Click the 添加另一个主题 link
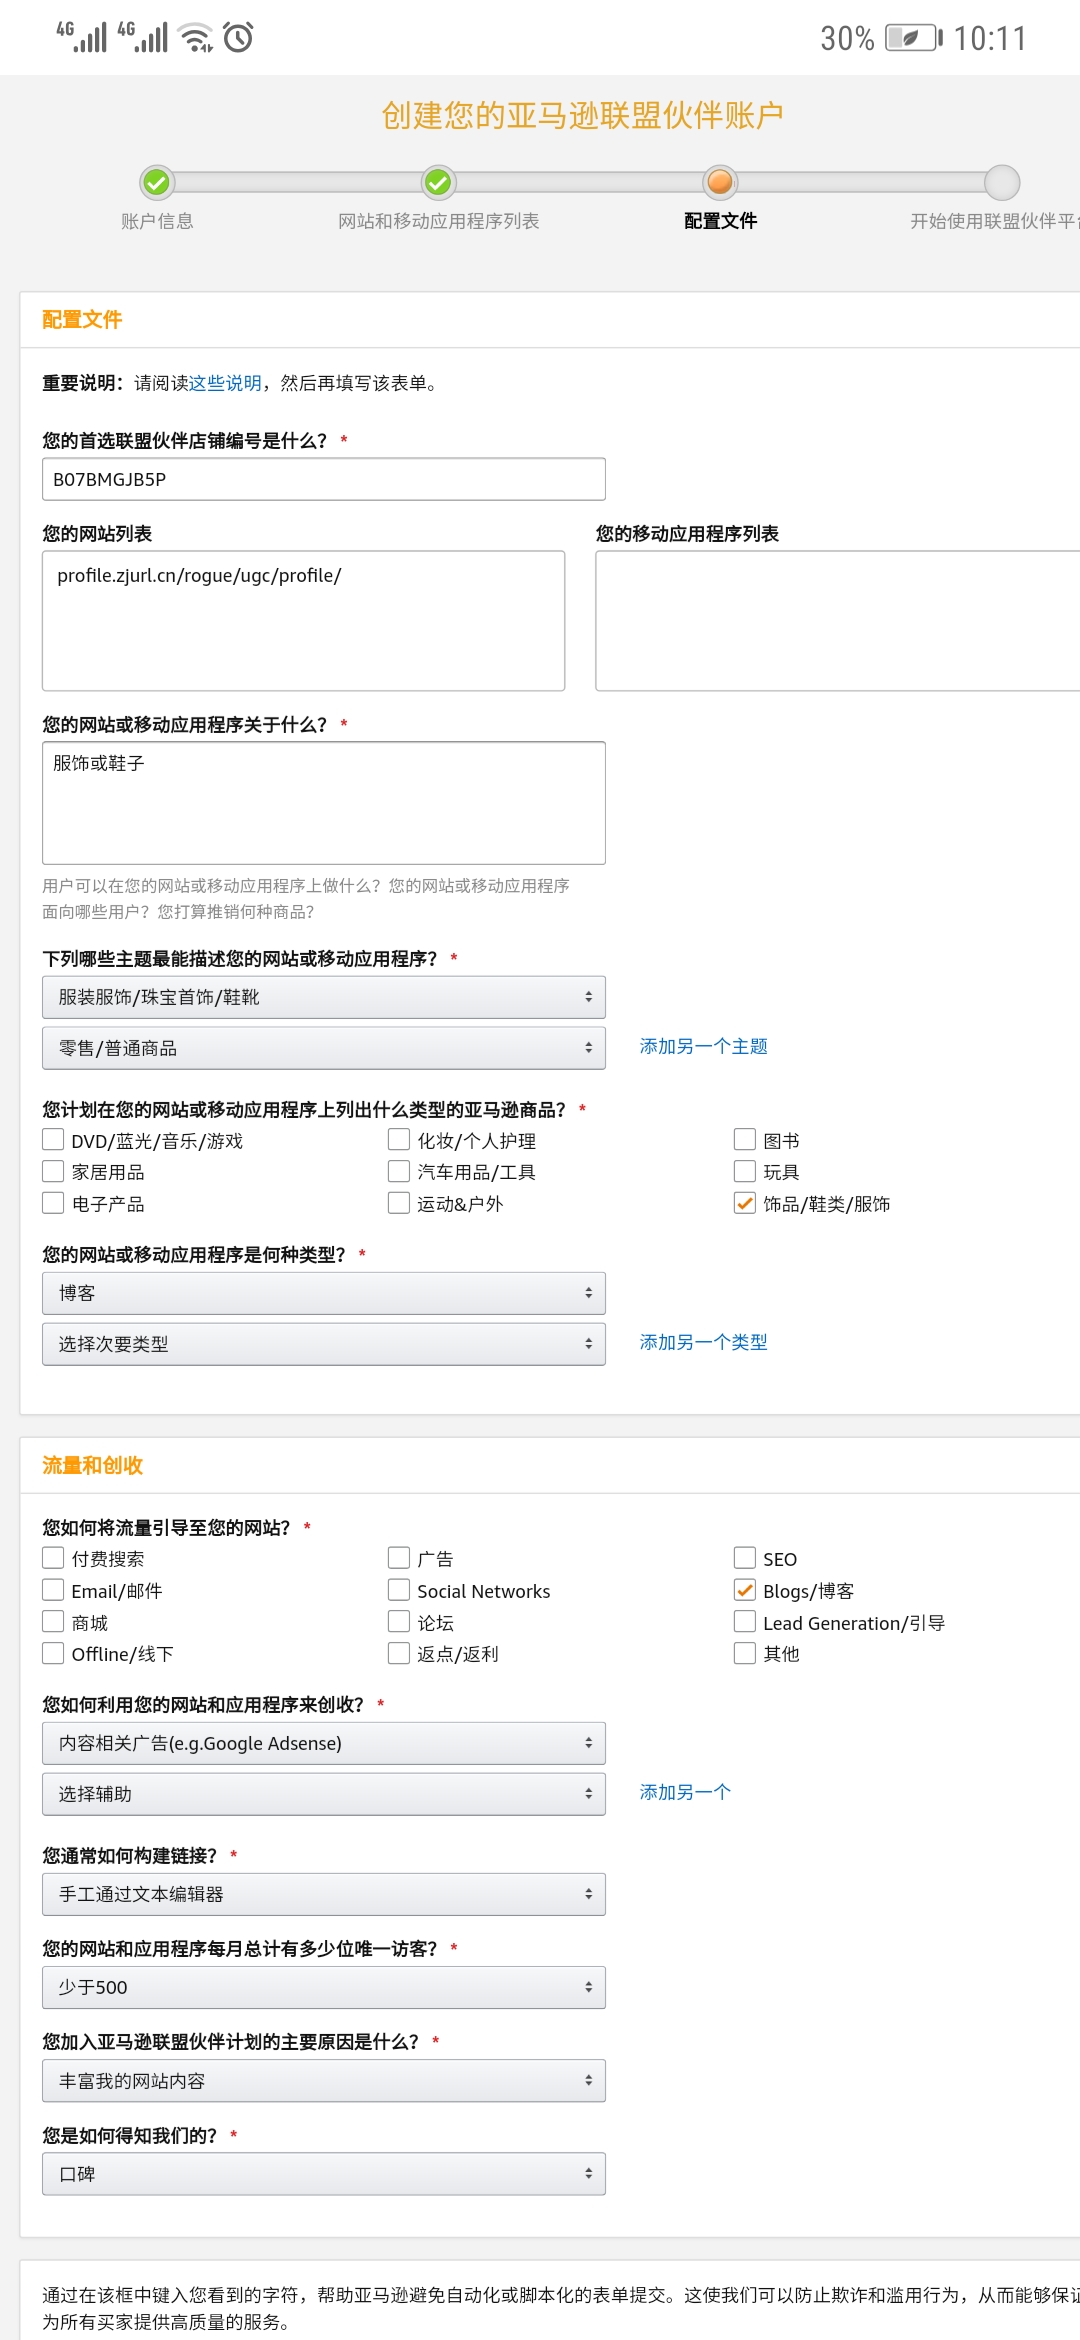This screenshot has height=2340, width=1080. point(704,1046)
